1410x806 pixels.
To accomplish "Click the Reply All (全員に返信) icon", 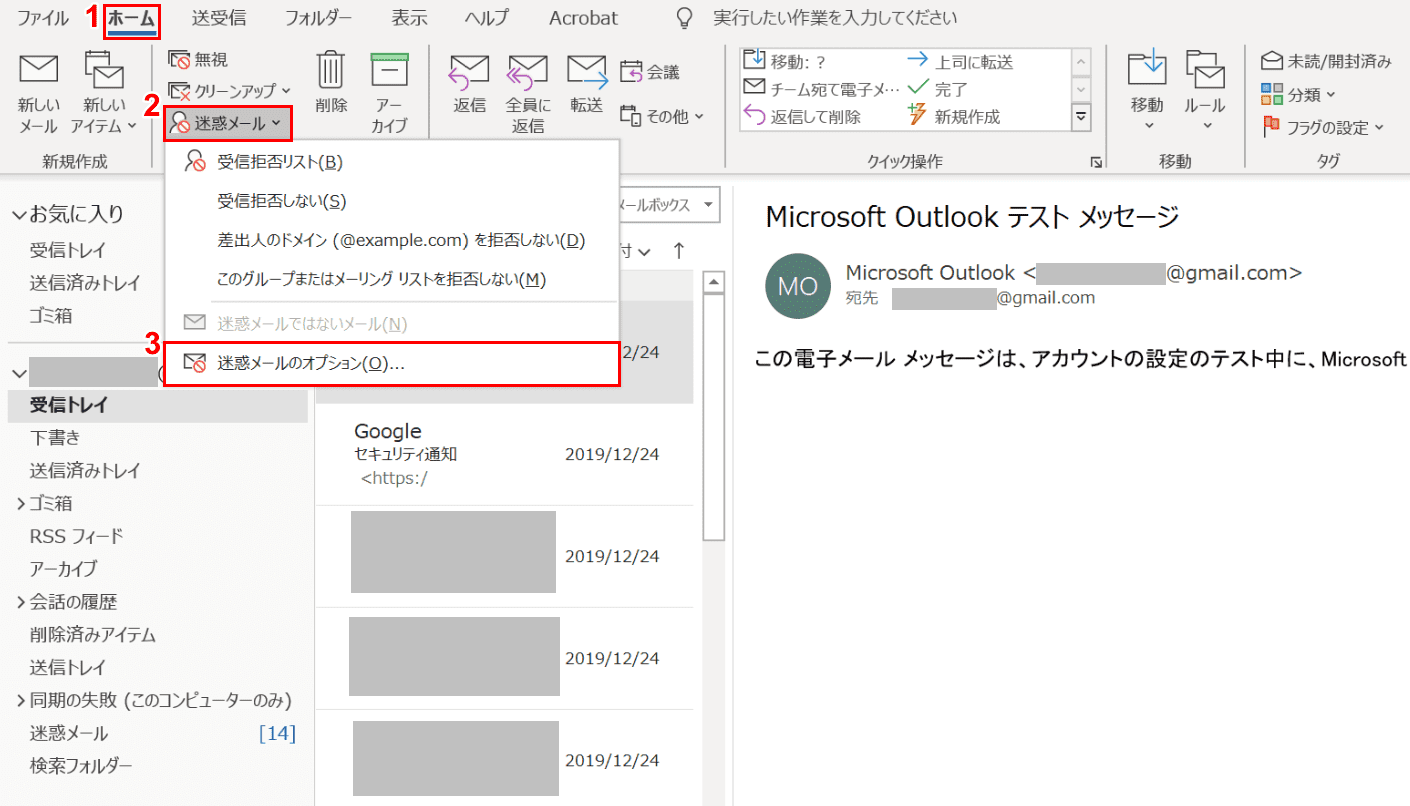I will (528, 72).
